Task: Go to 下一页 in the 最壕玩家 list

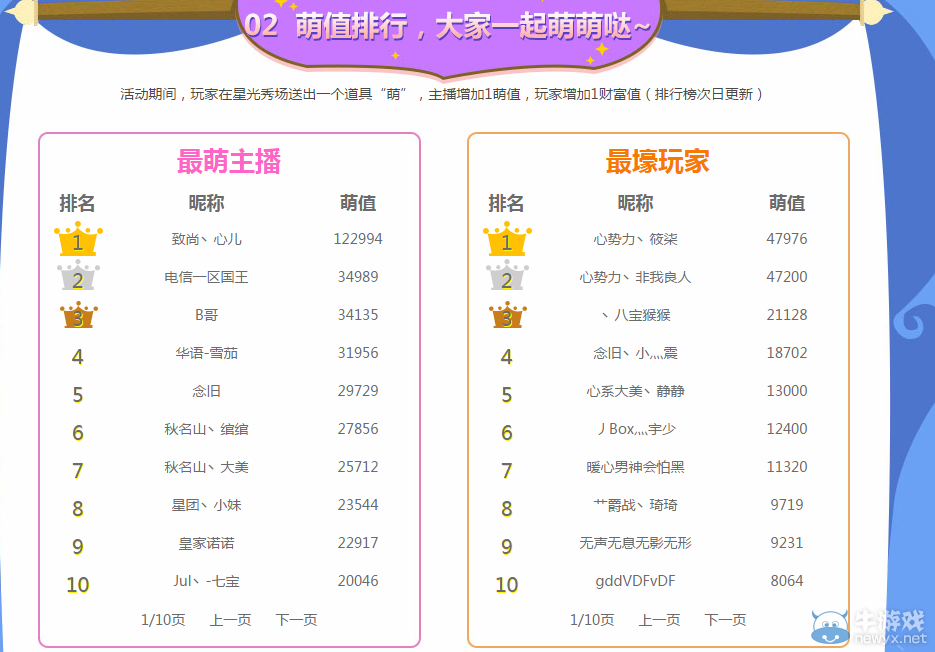Action: click(x=725, y=620)
